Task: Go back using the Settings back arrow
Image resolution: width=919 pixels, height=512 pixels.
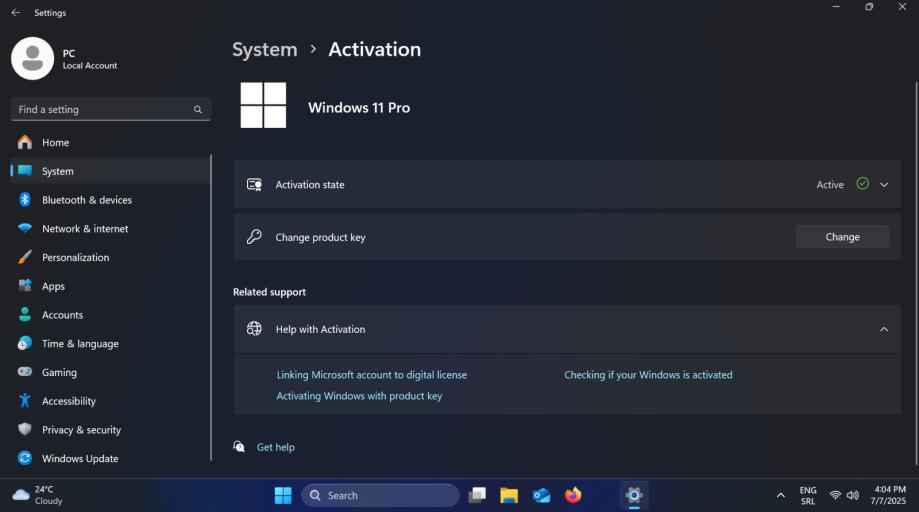Action: 16,12
